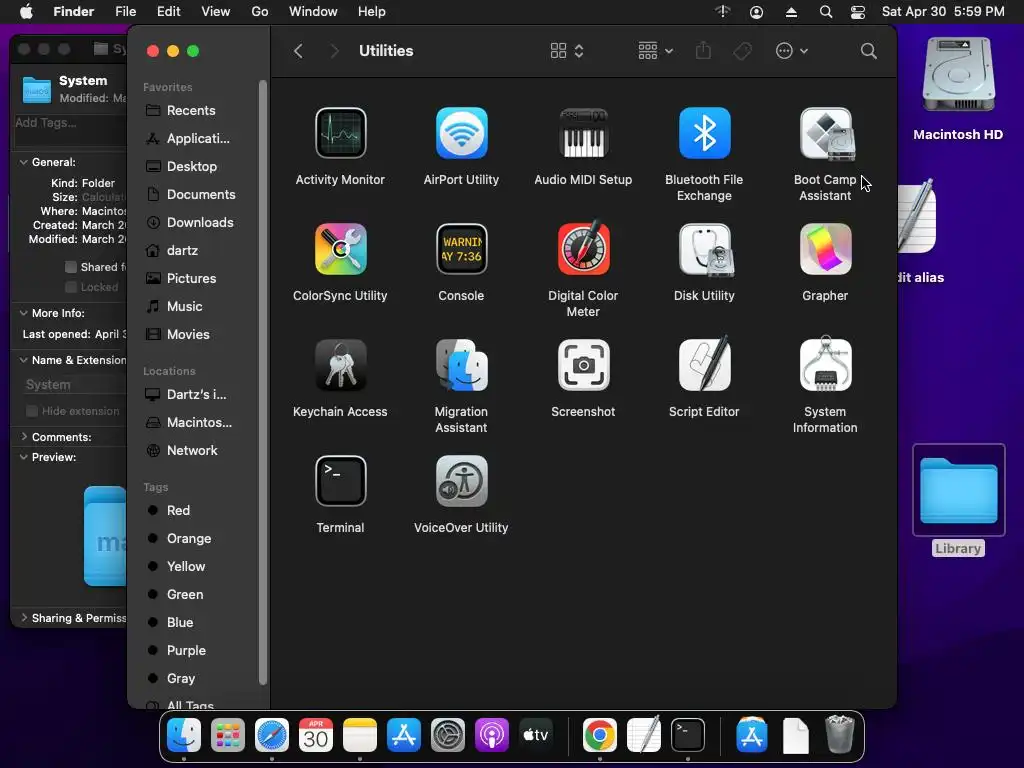The image size is (1024, 768).
Task: Select the Console app icon
Action: (x=461, y=249)
